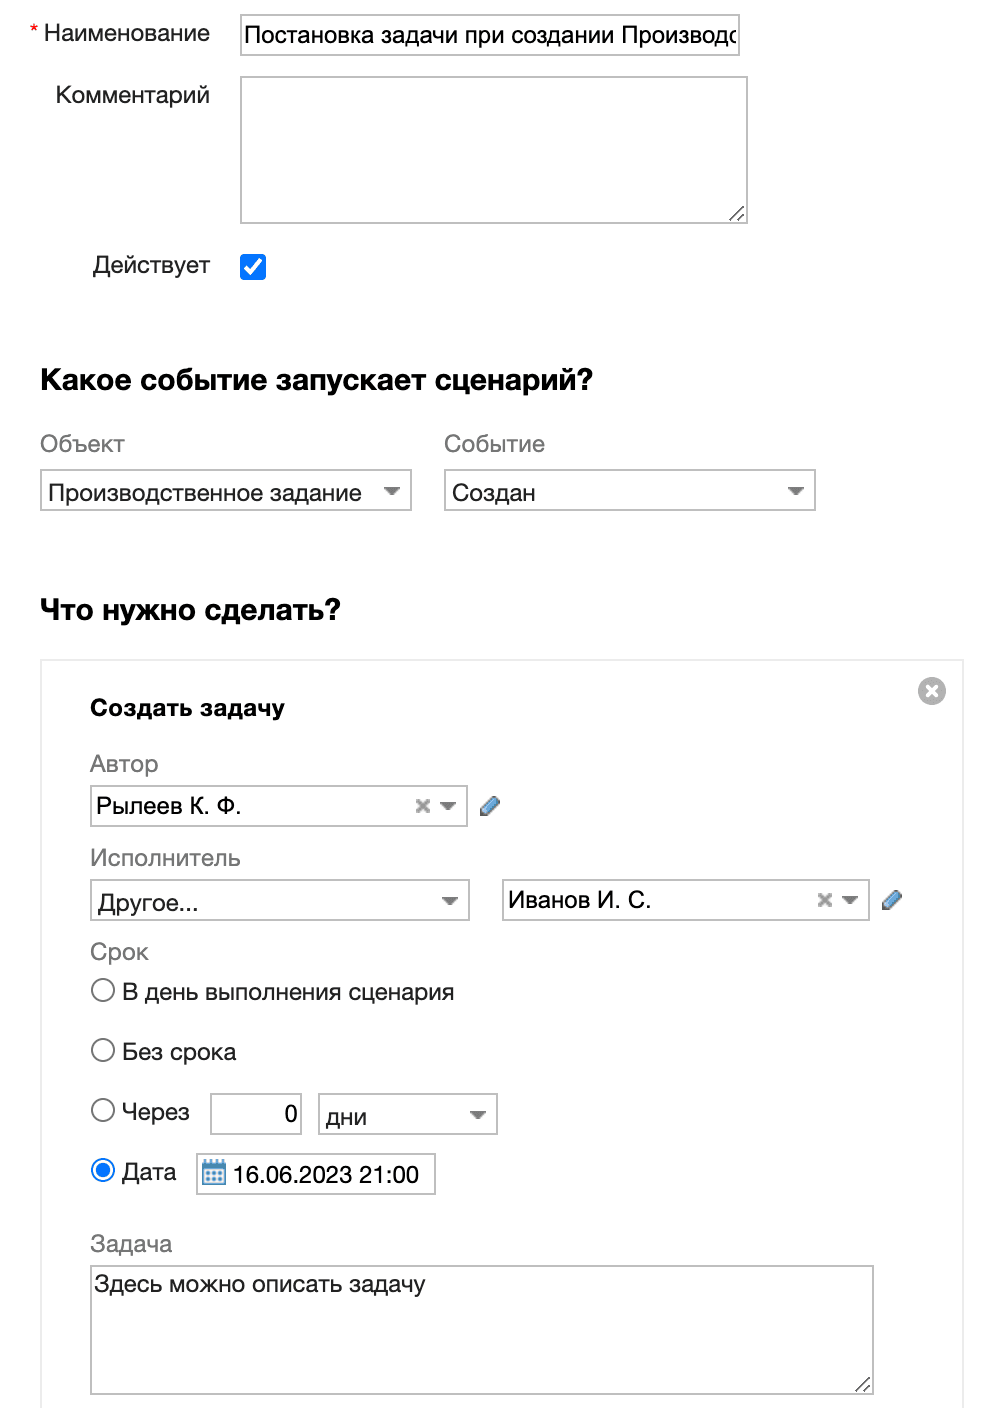Open the Другое... executor dropdown
The image size is (1000, 1408).
(x=449, y=900)
